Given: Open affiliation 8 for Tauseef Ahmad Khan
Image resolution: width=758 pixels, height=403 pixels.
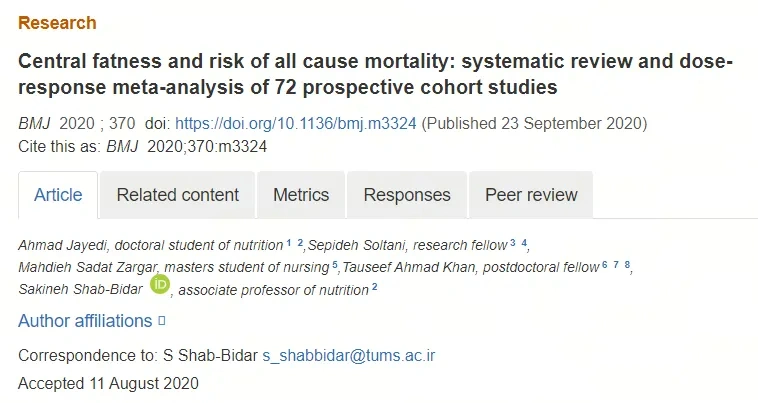Looking at the screenshot, I should point(627,265).
